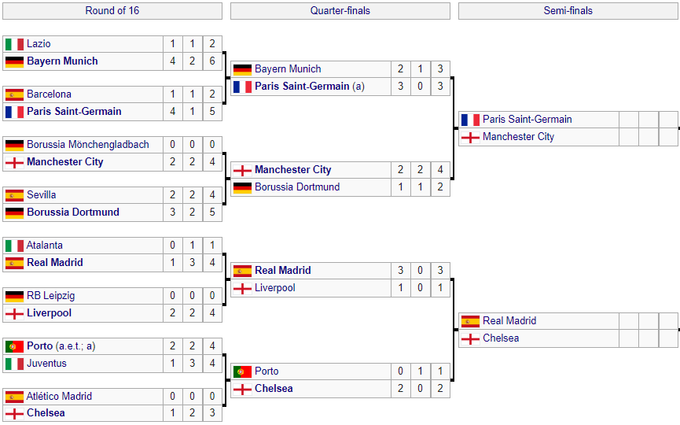Click Germany flag next to Borussia Mönchengladbach
The image size is (680, 425).
coord(14,145)
